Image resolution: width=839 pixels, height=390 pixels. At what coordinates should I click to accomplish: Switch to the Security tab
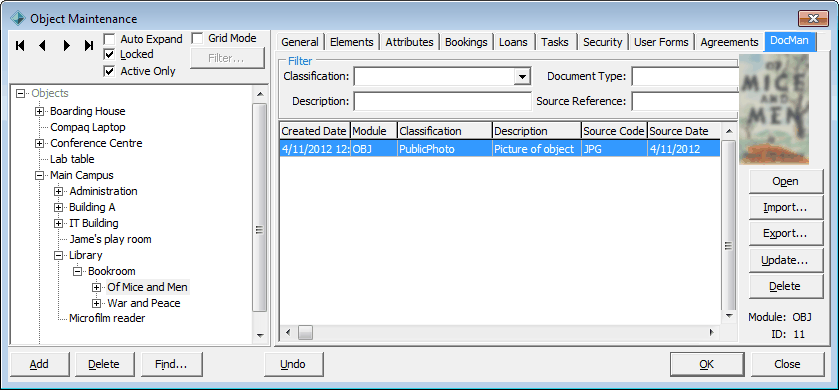click(602, 42)
